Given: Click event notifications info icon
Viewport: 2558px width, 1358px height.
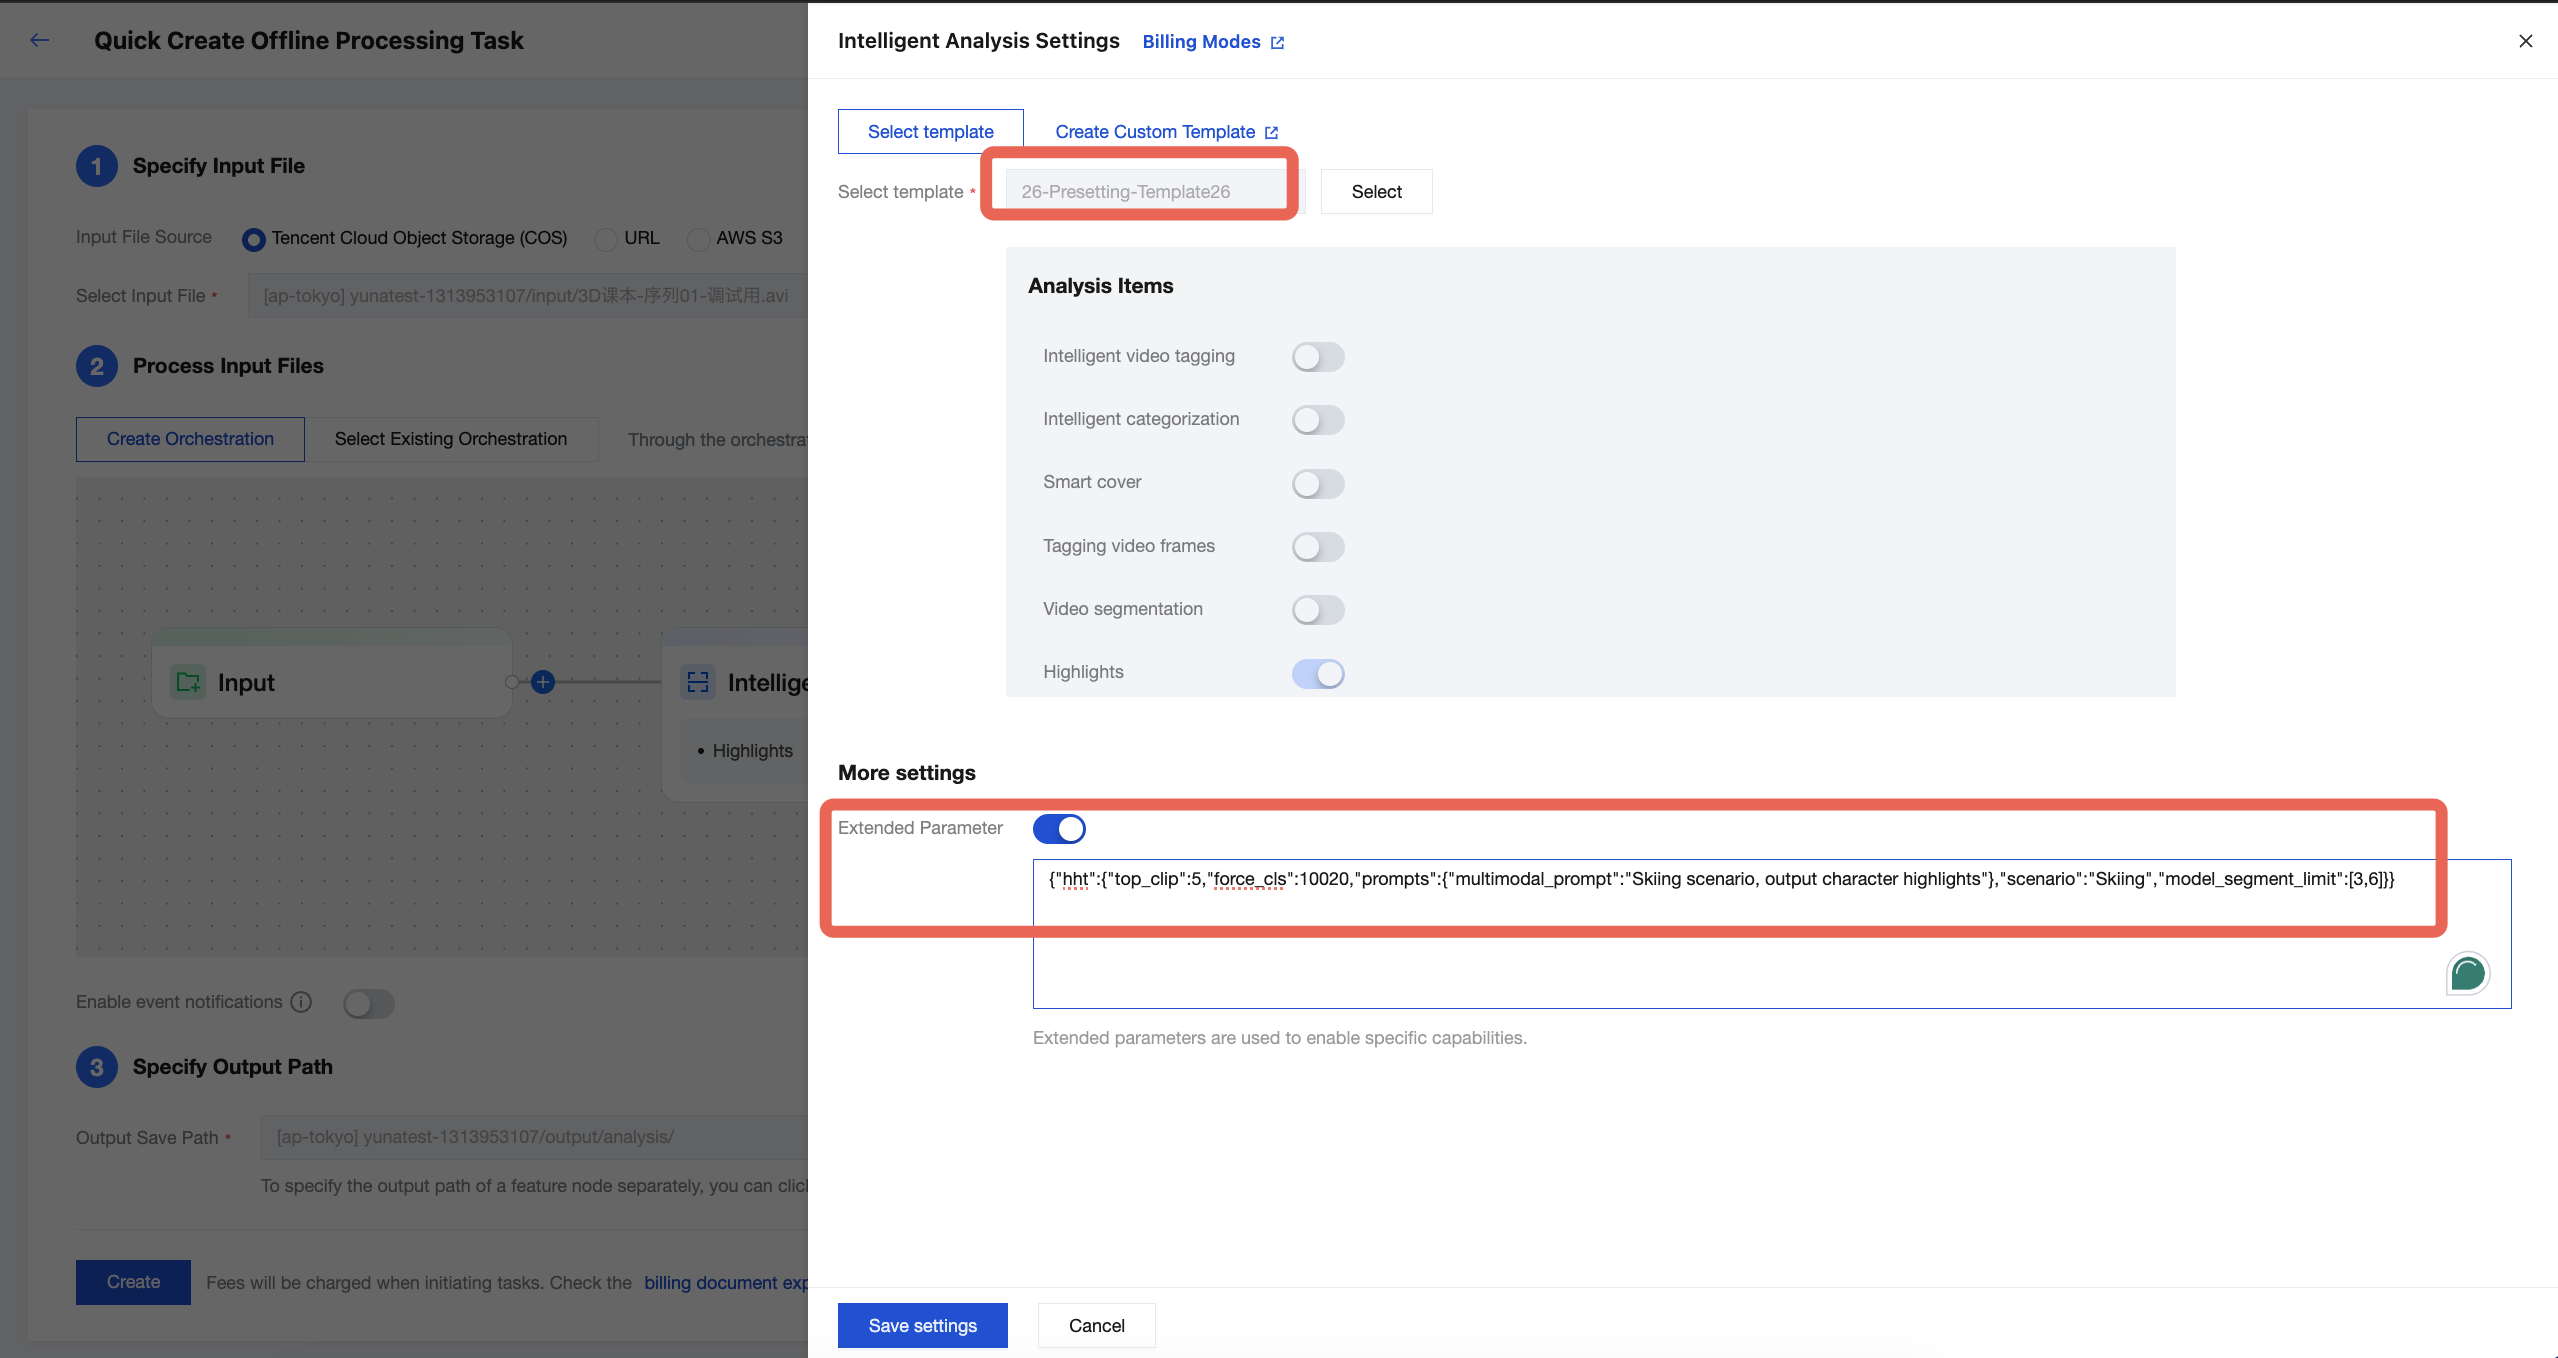Looking at the screenshot, I should click(x=301, y=1002).
